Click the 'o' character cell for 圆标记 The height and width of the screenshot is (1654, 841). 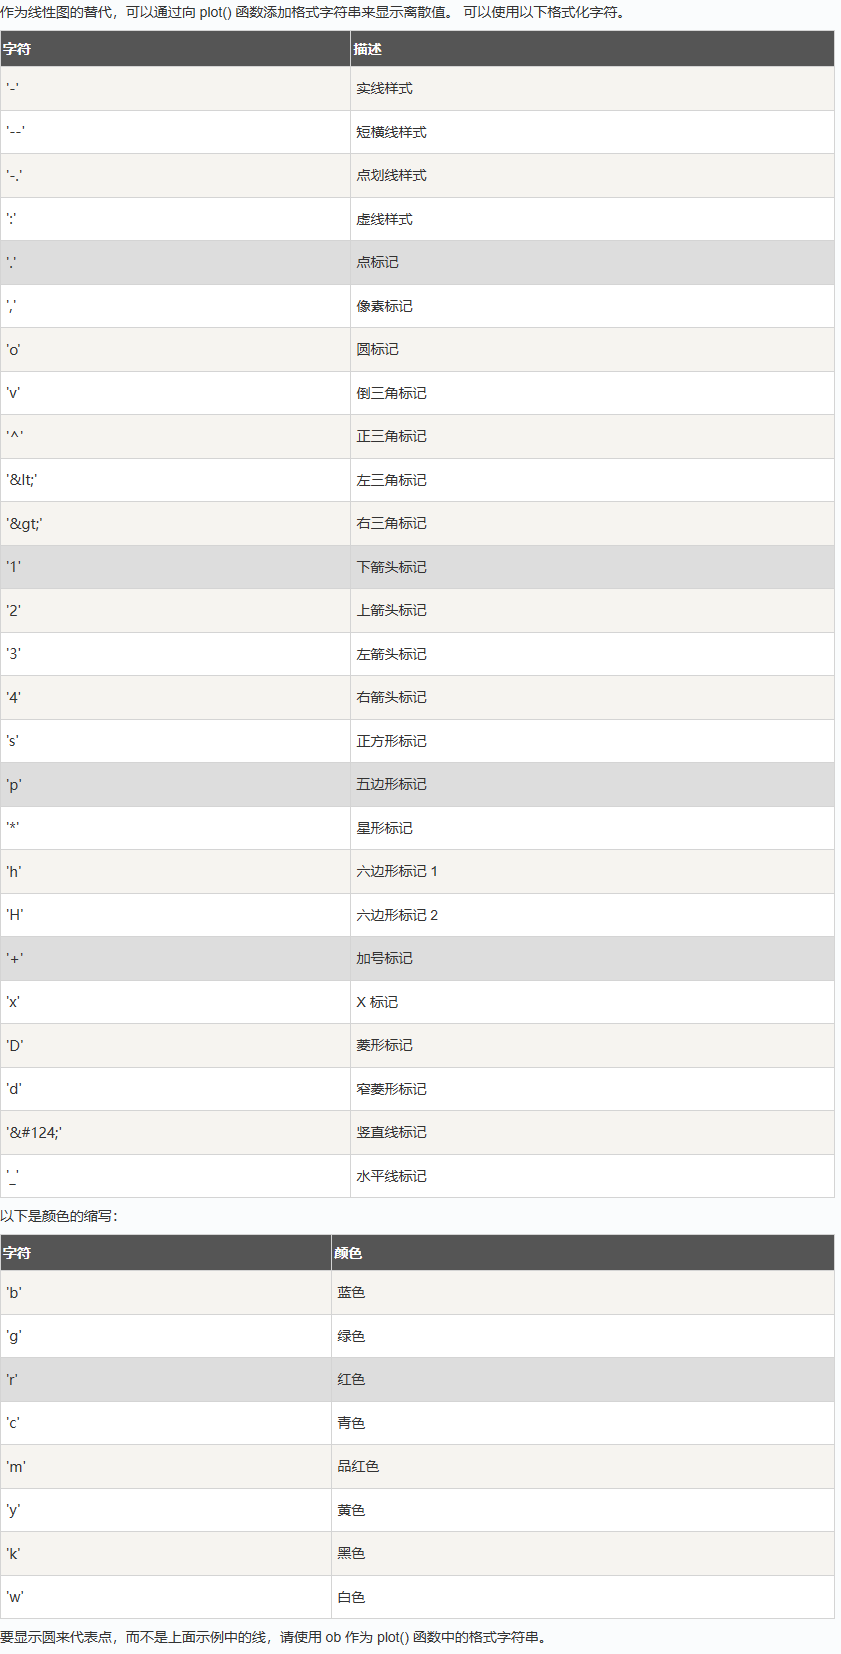click(14, 350)
